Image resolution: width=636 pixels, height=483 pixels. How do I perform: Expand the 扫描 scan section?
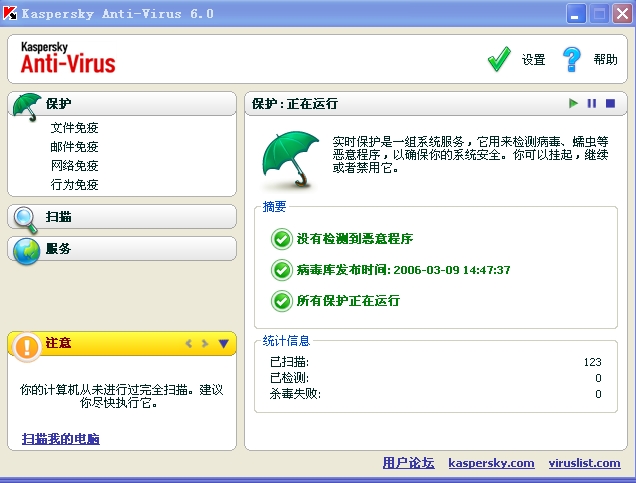tap(58, 217)
